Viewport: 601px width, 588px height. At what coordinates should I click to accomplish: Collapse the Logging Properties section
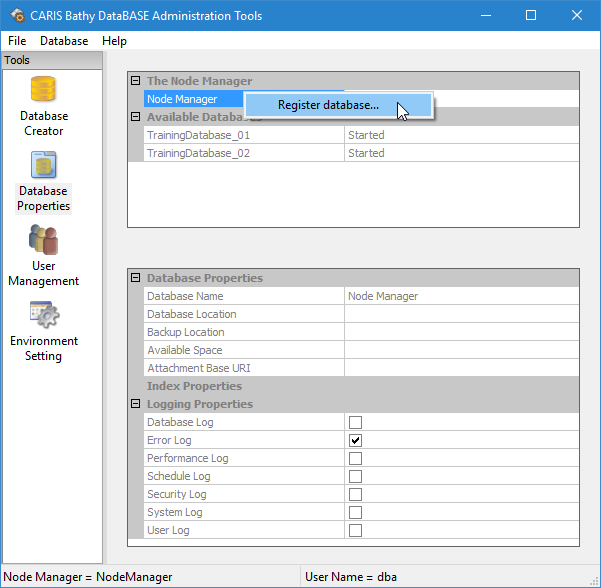135,404
